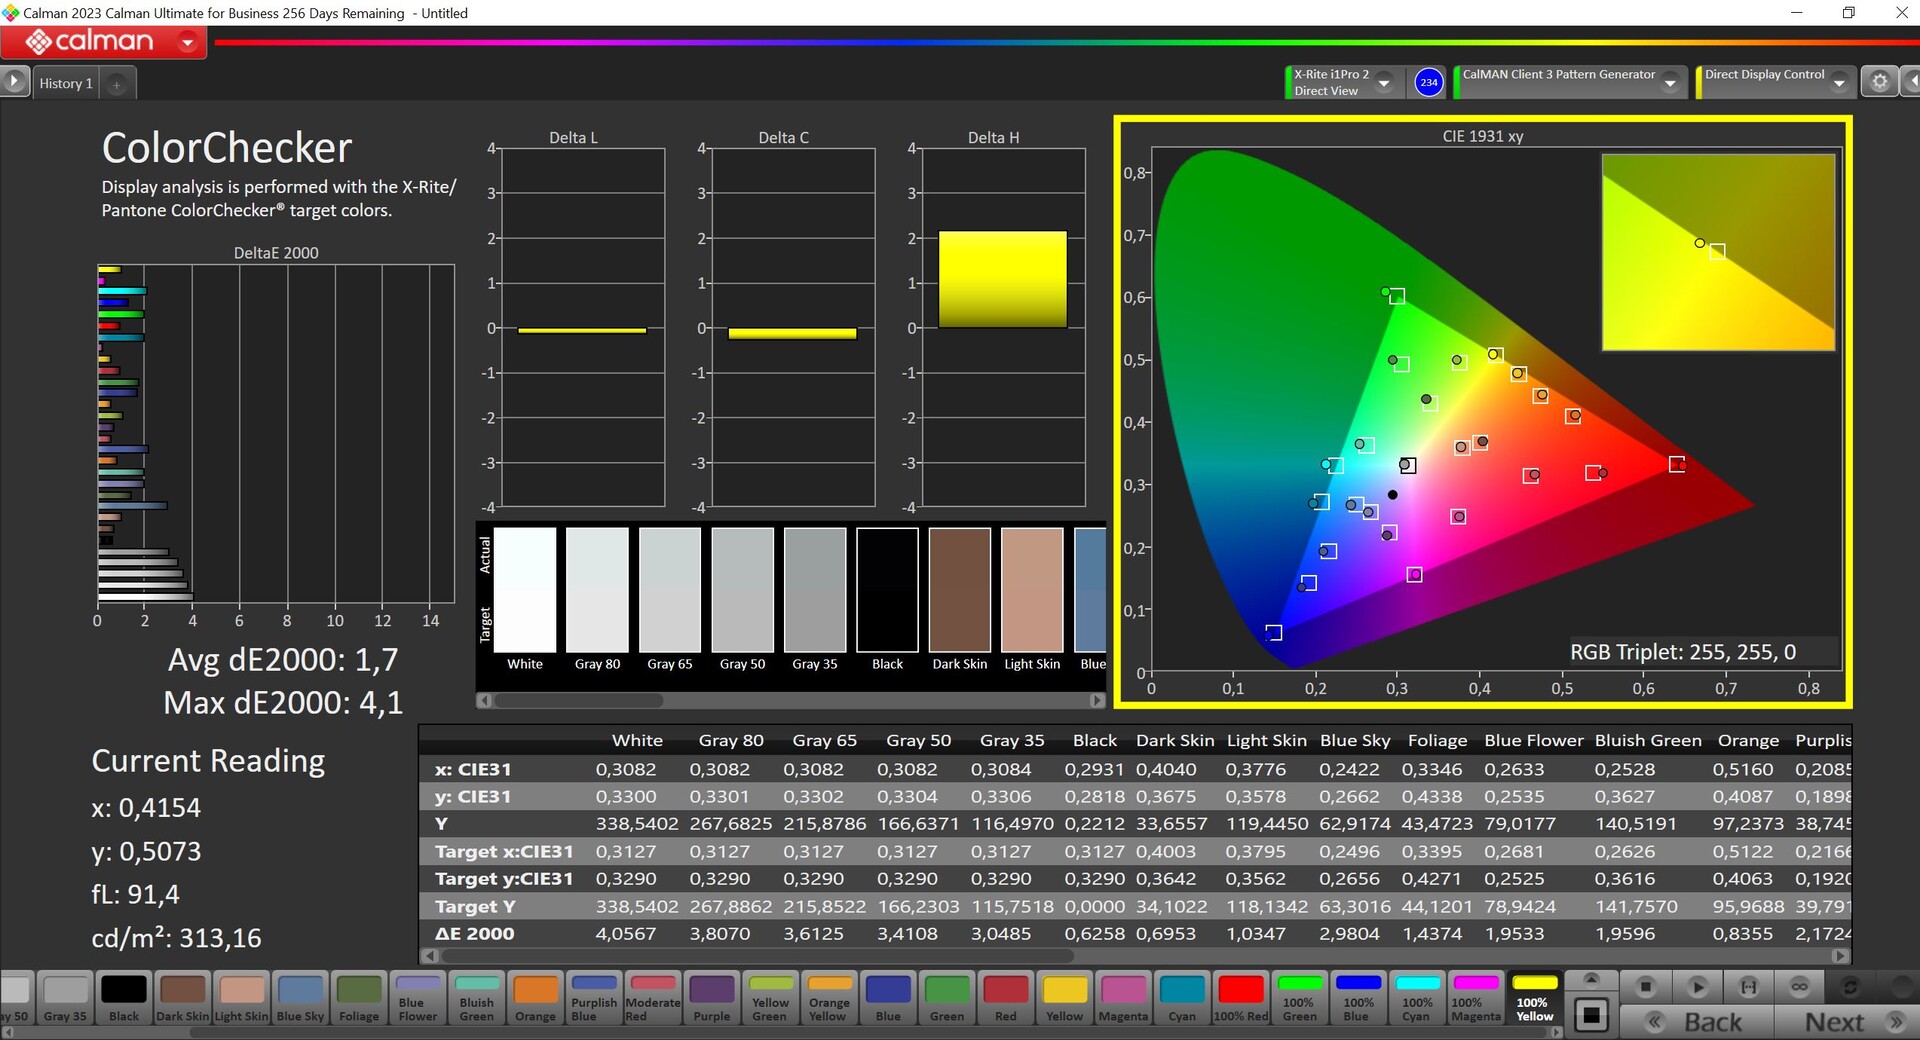The width and height of the screenshot is (1920, 1040).
Task: Select the Blue Sky color patch
Action: [300, 998]
